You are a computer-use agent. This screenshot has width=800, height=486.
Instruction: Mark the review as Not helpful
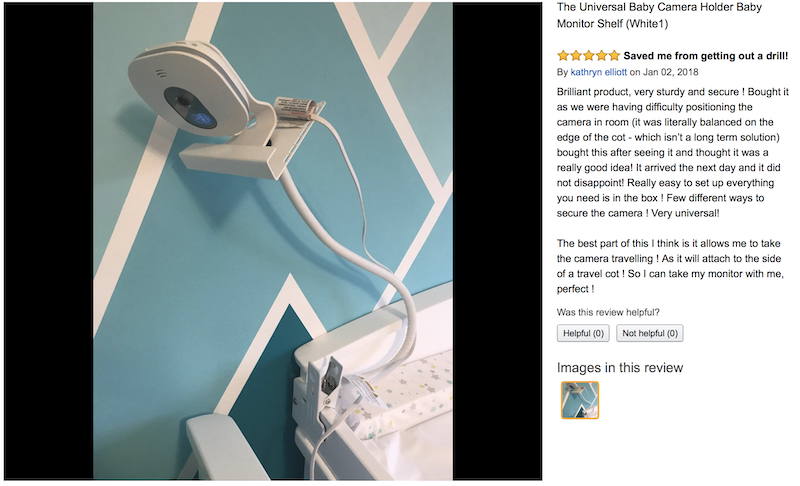649,334
